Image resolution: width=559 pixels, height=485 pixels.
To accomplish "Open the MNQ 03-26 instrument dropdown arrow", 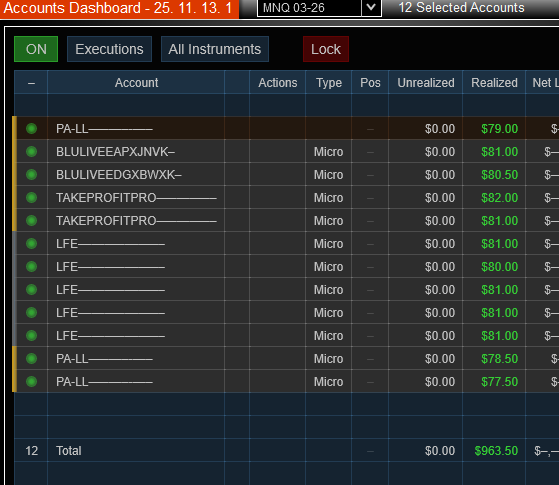I will (x=371, y=7).
